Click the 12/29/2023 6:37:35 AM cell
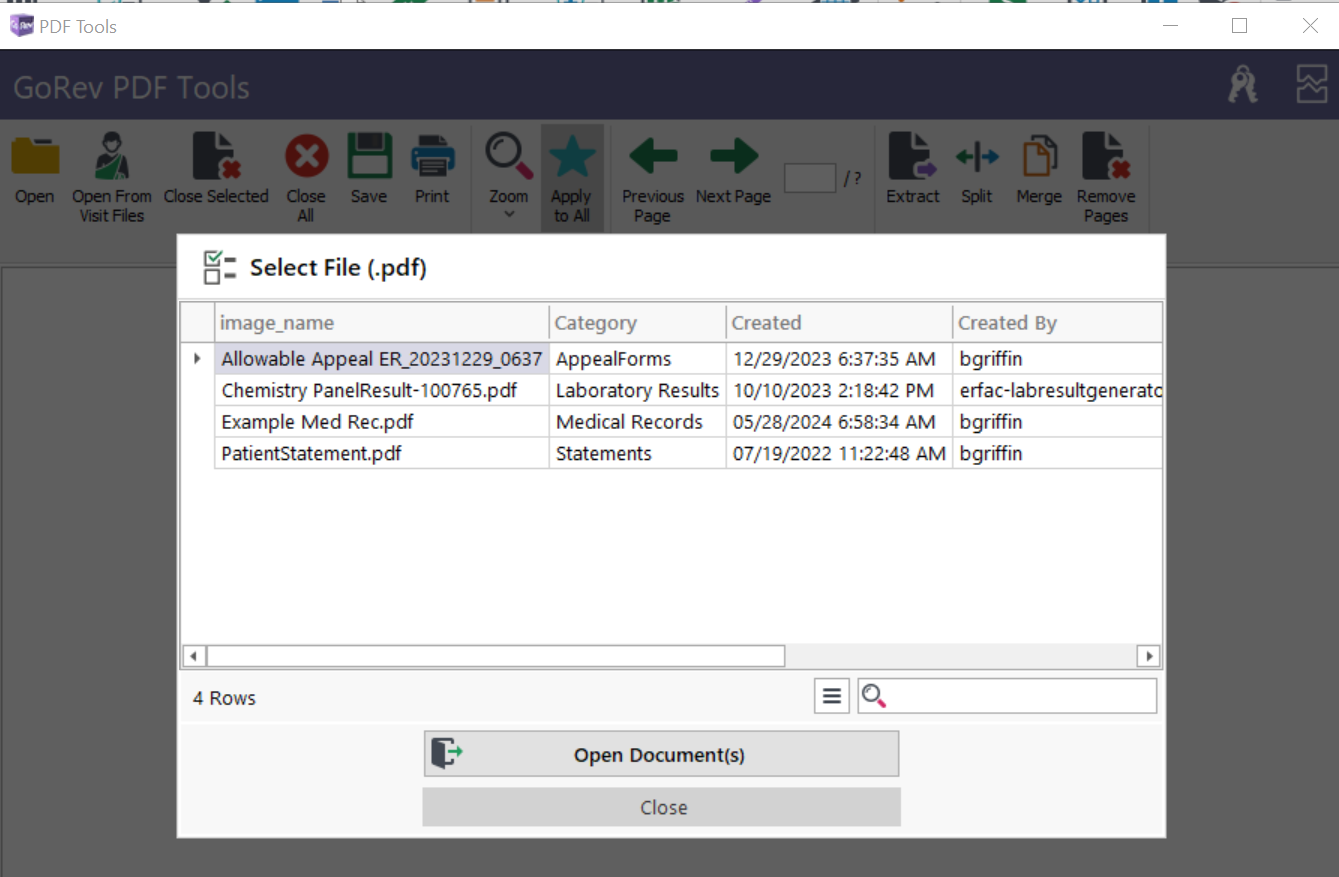Viewport: 1339px width, 877px height. tap(839, 359)
